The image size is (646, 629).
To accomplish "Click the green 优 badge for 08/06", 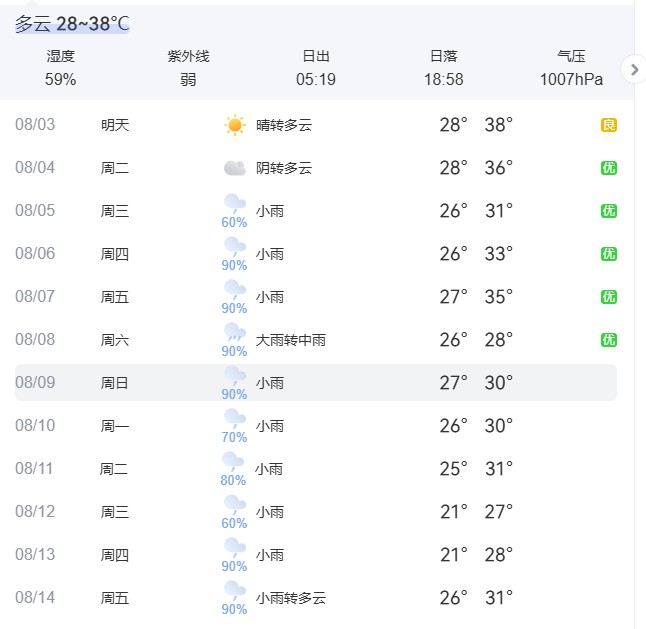I will 609,254.
